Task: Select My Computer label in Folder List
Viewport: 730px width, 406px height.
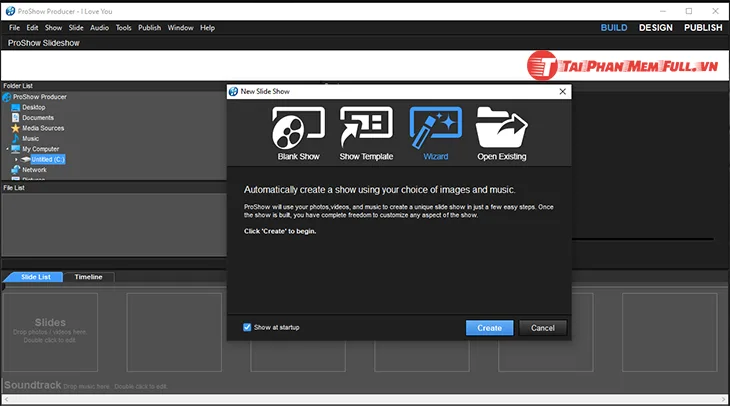Action: click(41, 149)
